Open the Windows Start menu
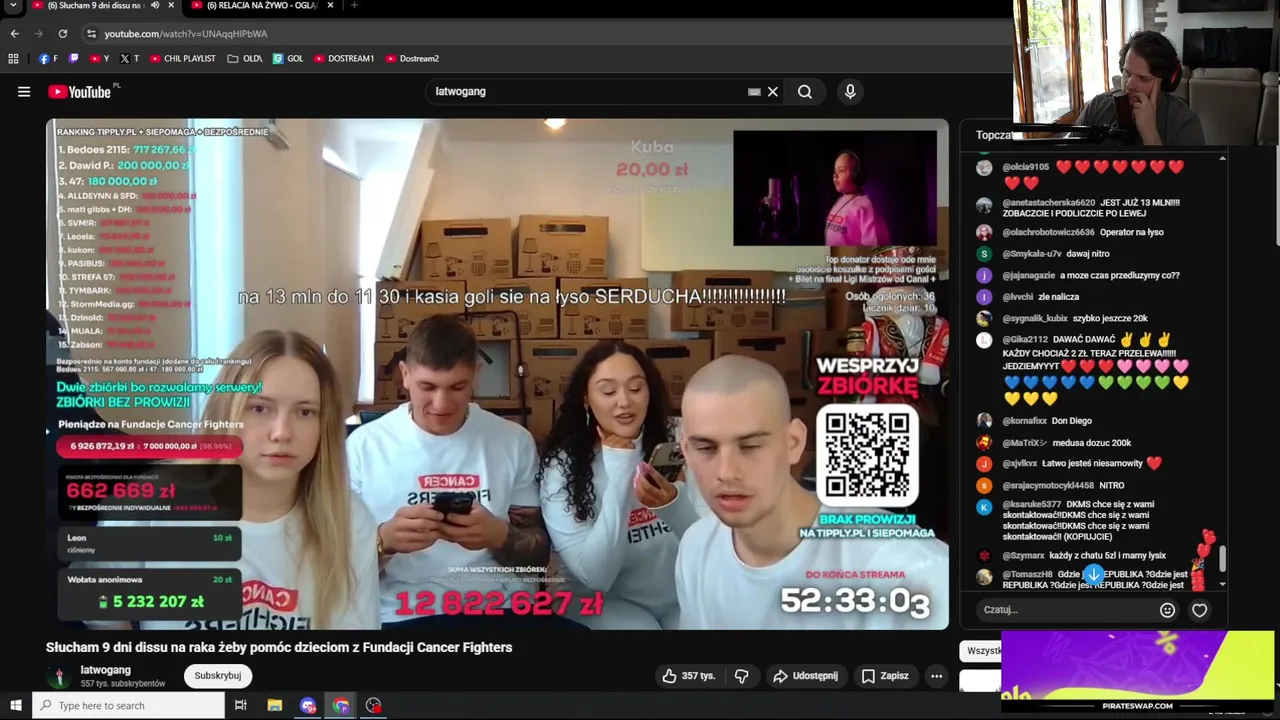1280x720 pixels. click(15, 706)
